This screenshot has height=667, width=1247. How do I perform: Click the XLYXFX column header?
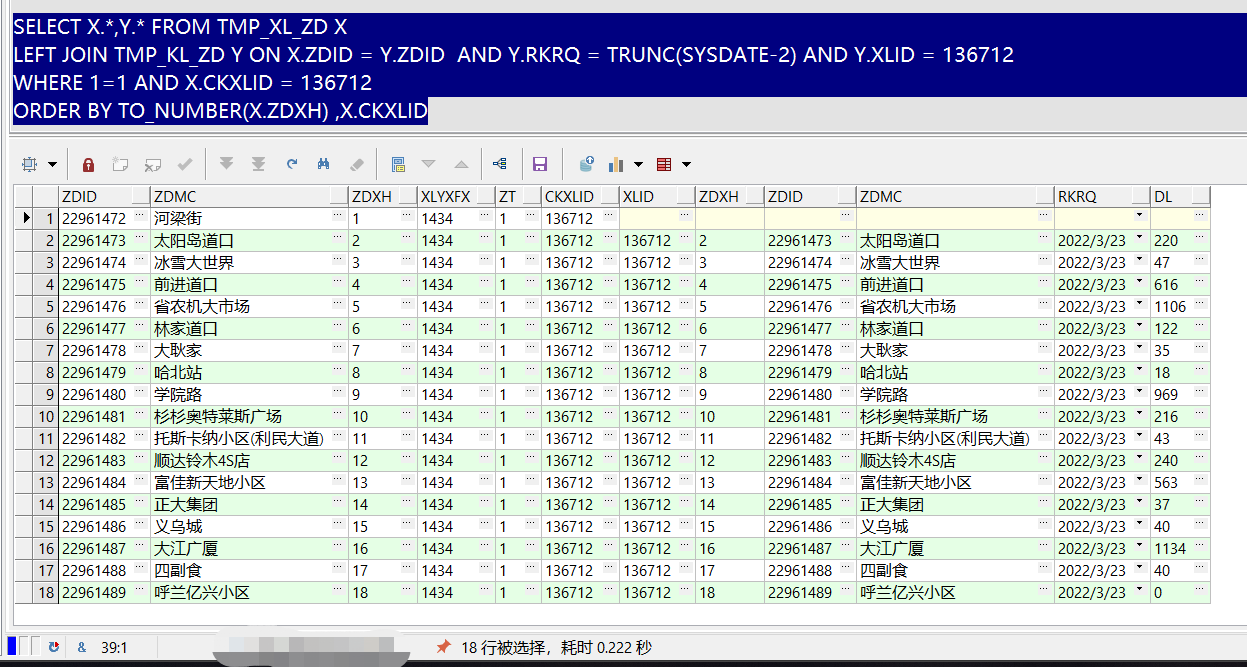457,196
